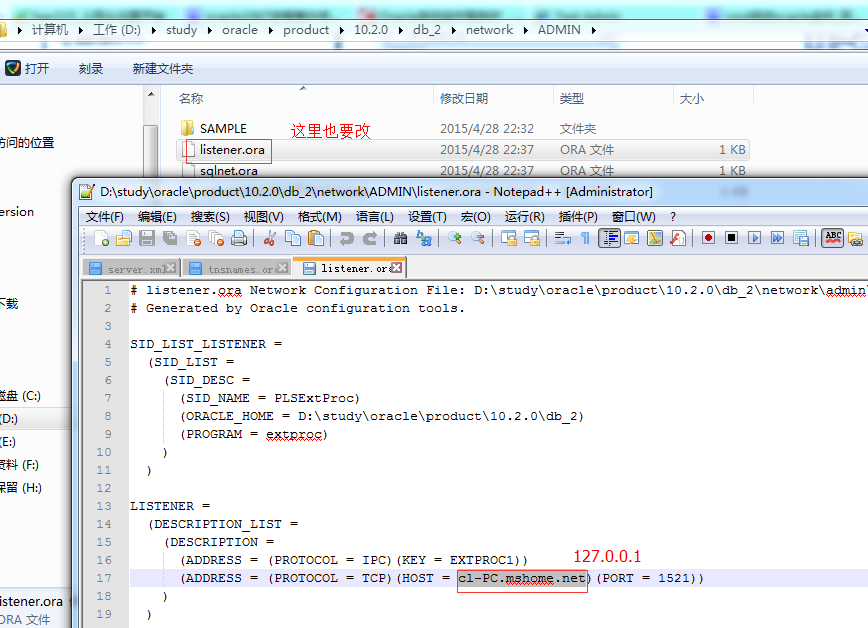Toggle show all characters pilcrow icon
This screenshot has width=868, height=628.
pyautogui.click(x=585, y=238)
